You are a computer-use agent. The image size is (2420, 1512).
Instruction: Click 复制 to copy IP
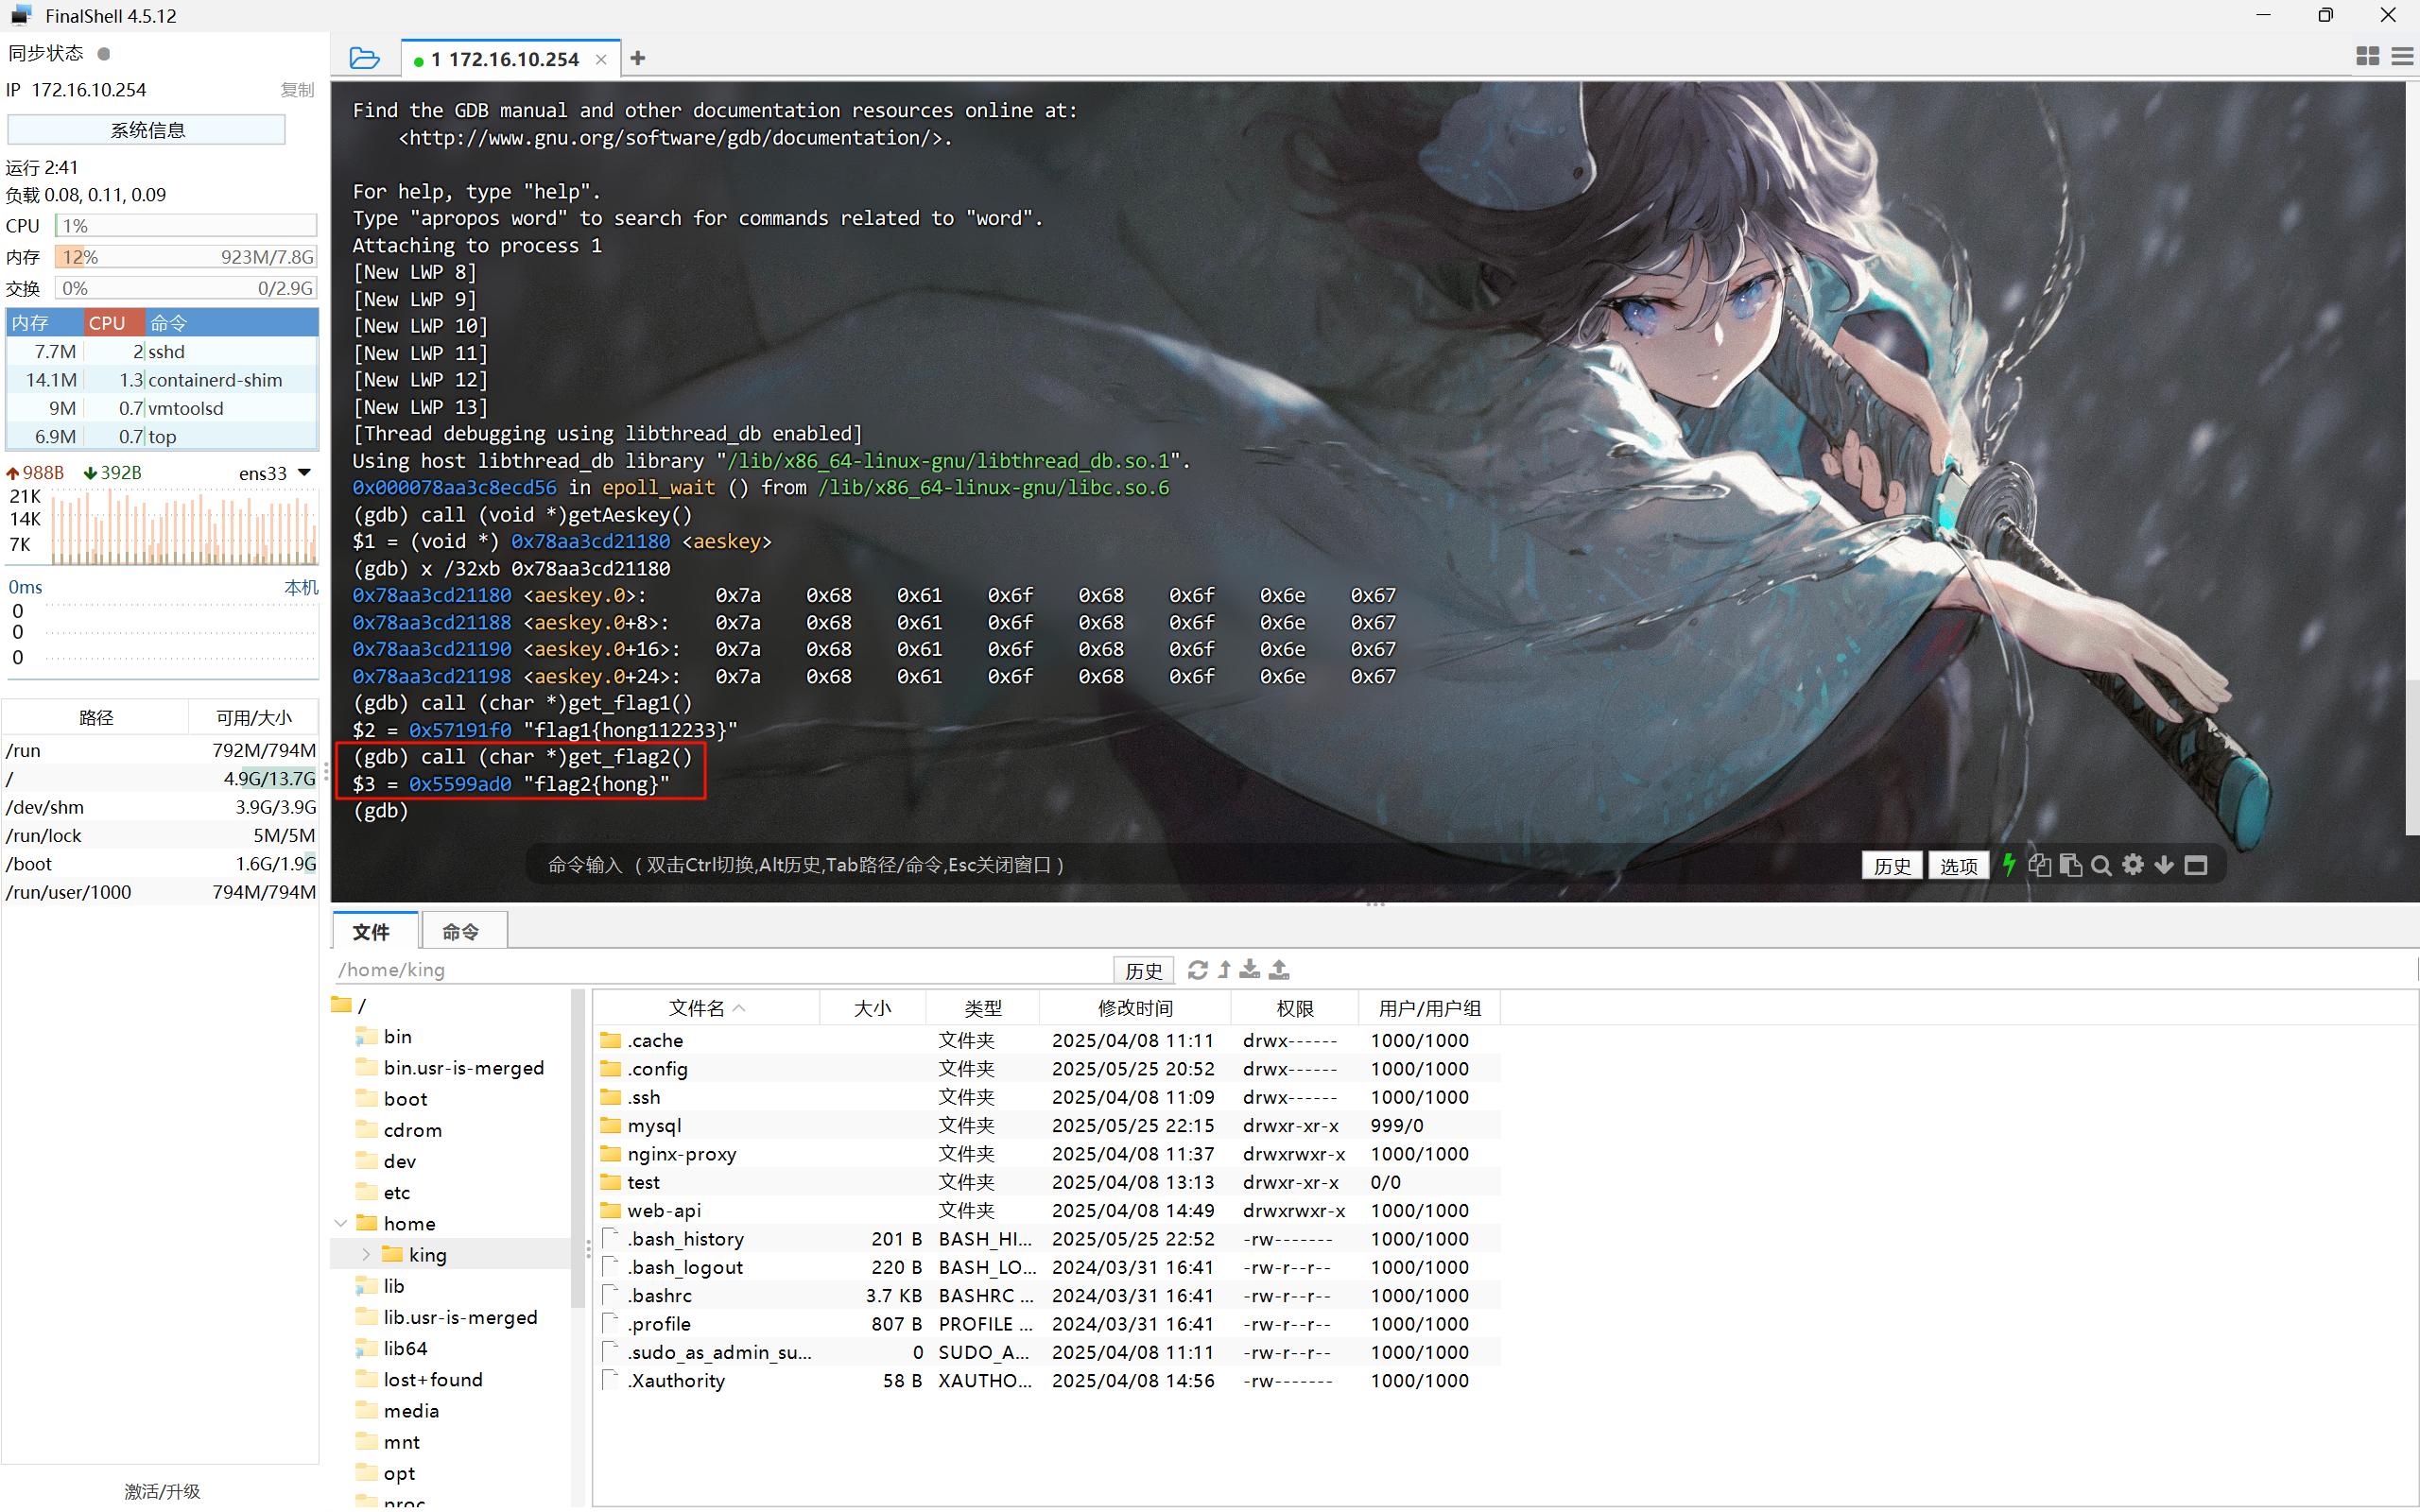pyautogui.click(x=297, y=90)
